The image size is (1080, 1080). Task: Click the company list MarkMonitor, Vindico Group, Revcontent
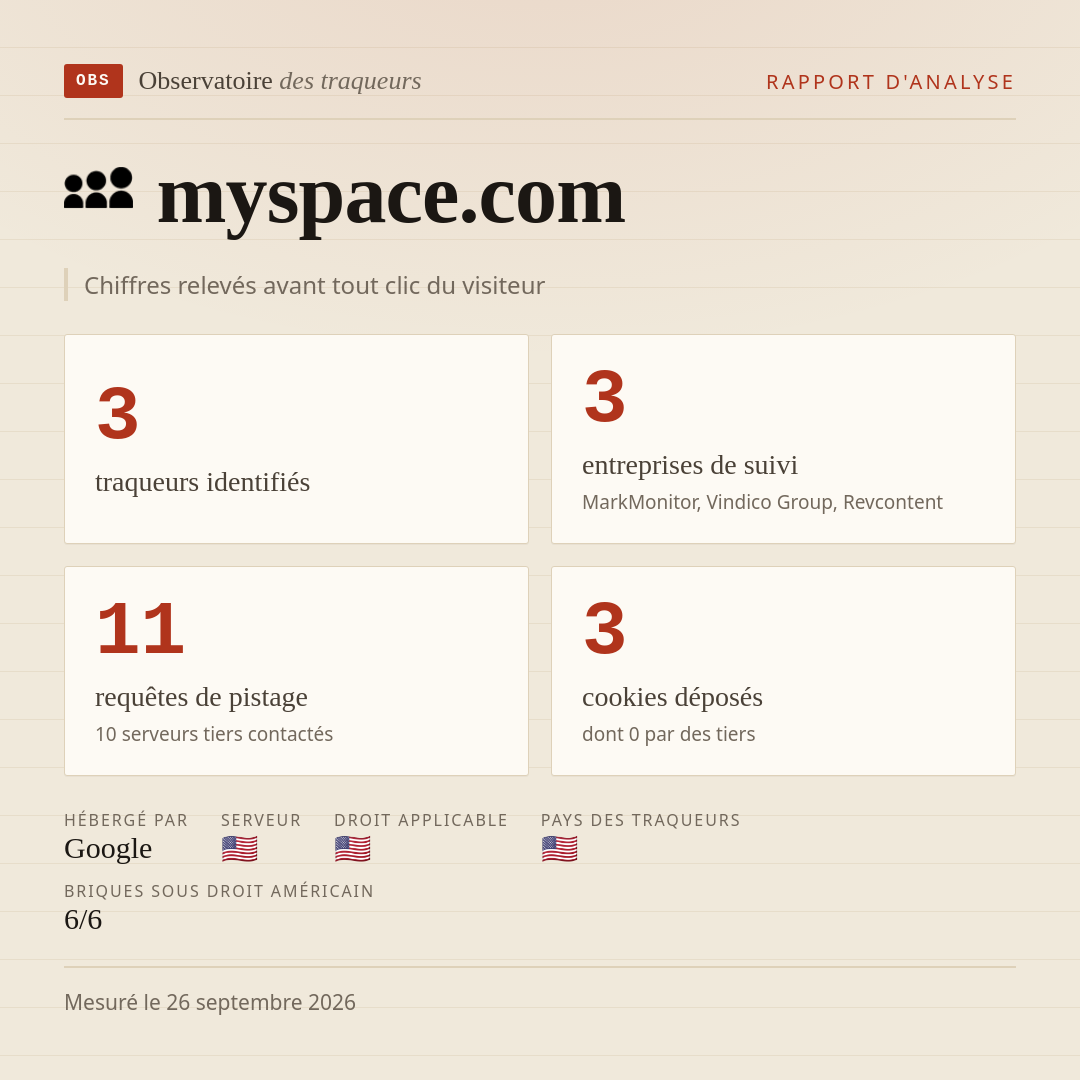point(762,502)
